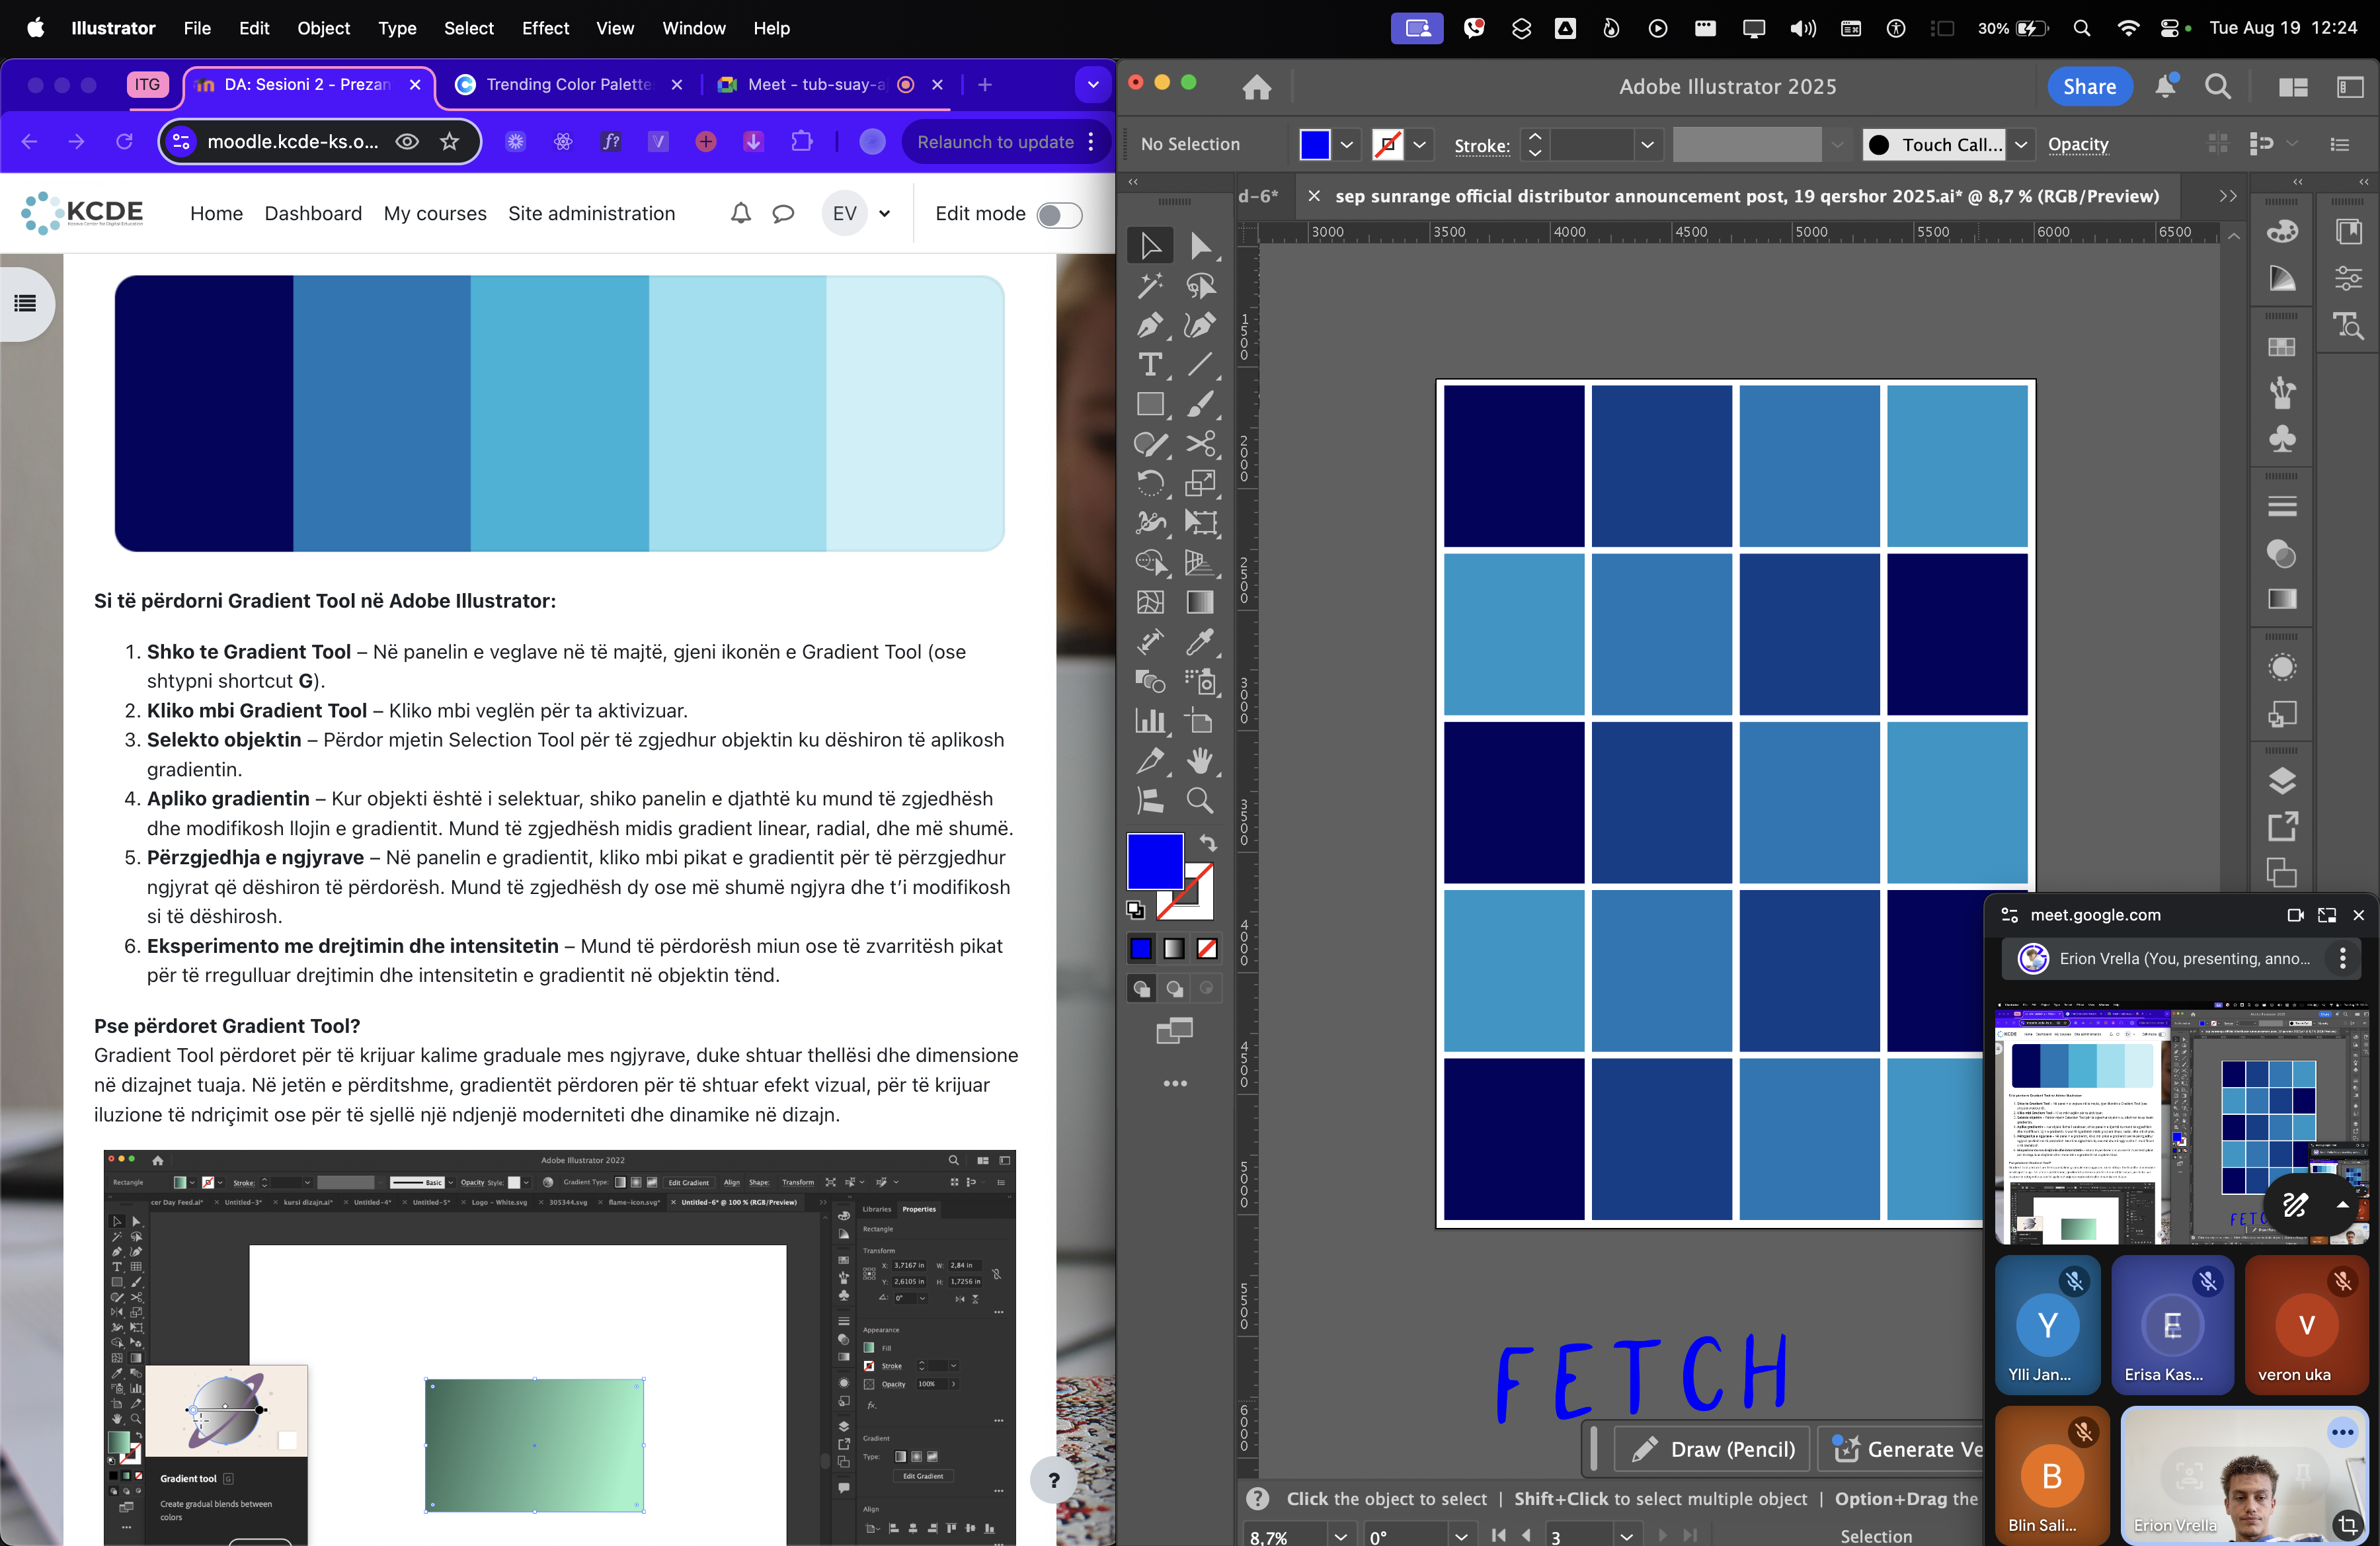Set paint mode to Color
Image resolution: width=2380 pixels, height=1546 pixels.
[x=1141, y=948]
